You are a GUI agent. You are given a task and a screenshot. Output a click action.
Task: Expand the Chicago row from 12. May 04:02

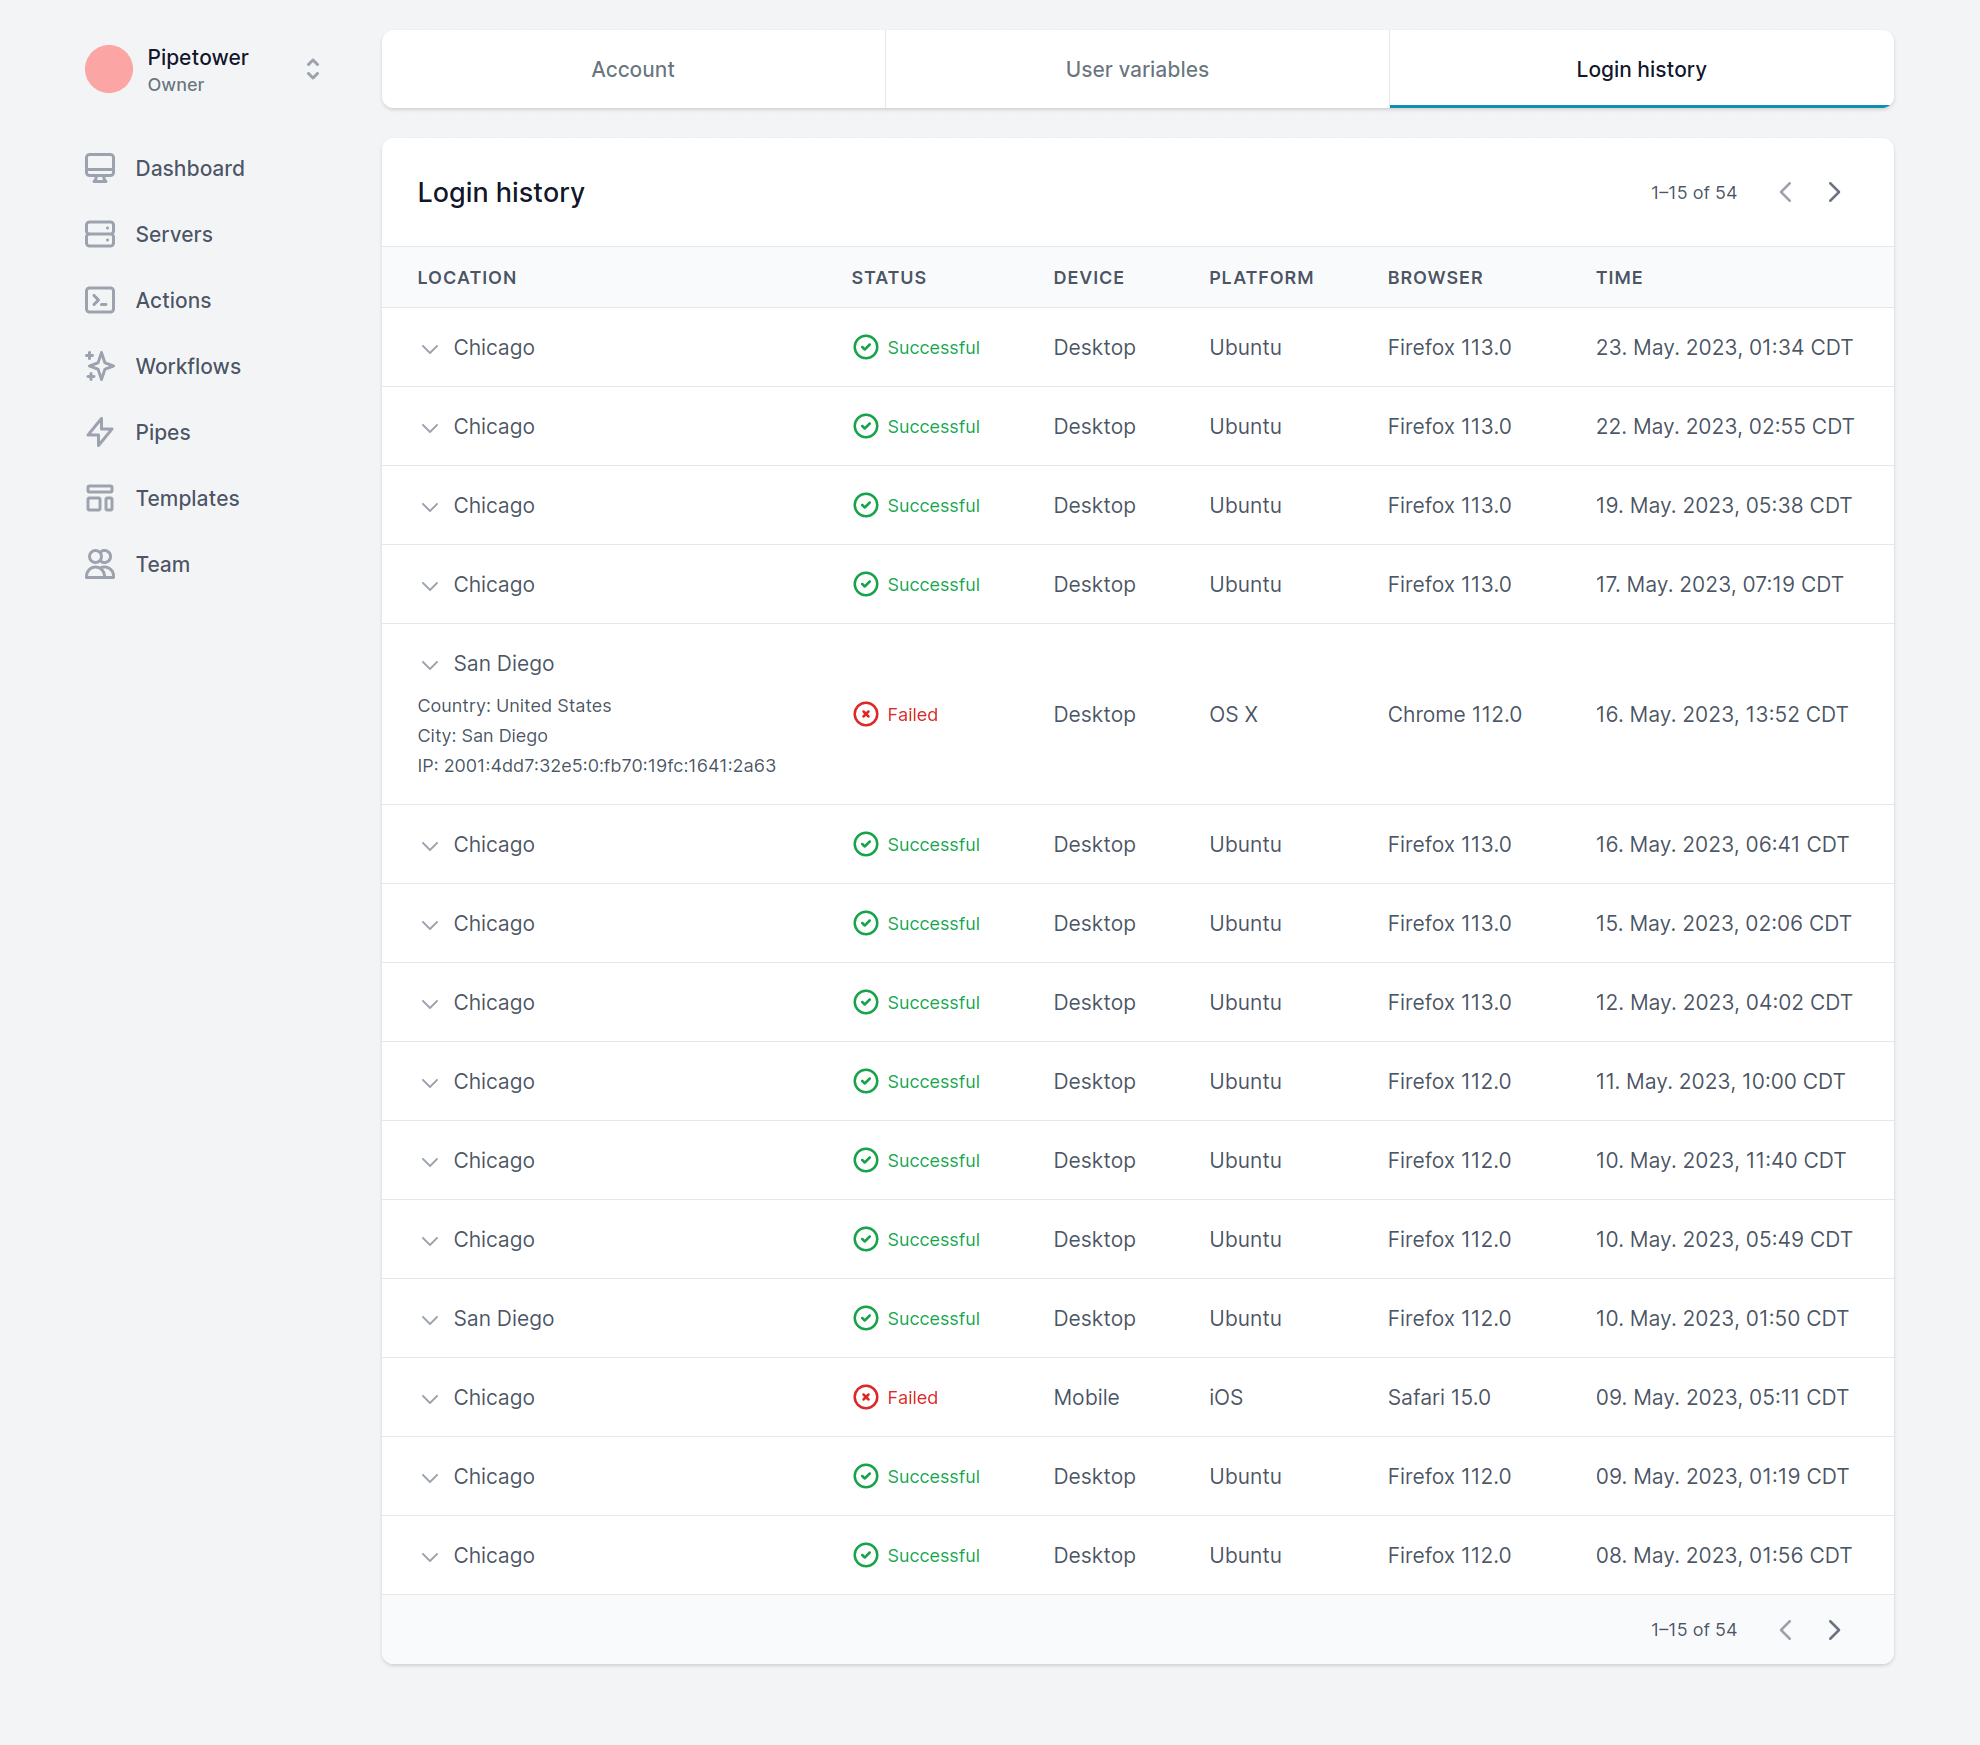(430, 1003)
